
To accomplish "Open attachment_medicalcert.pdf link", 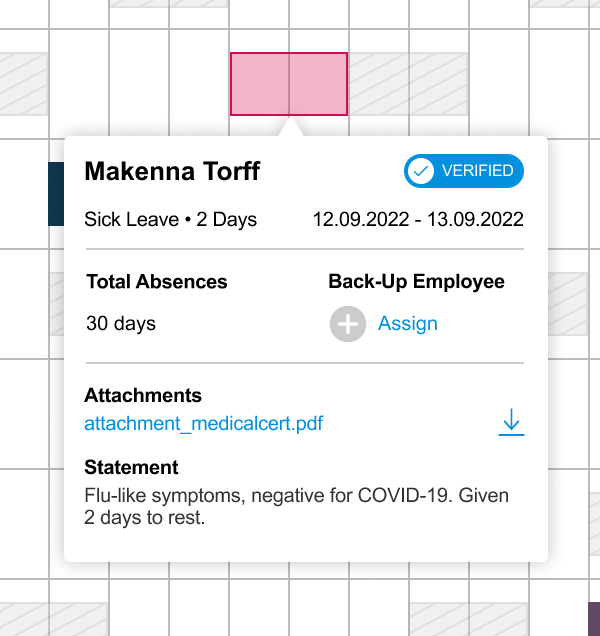I will point(204,423).
